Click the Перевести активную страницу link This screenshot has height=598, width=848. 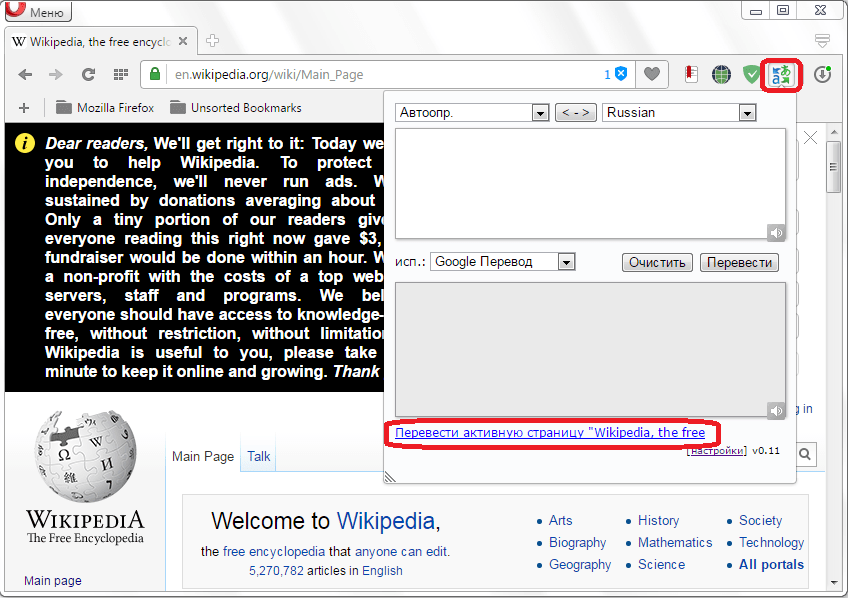[x=550, y=433]
